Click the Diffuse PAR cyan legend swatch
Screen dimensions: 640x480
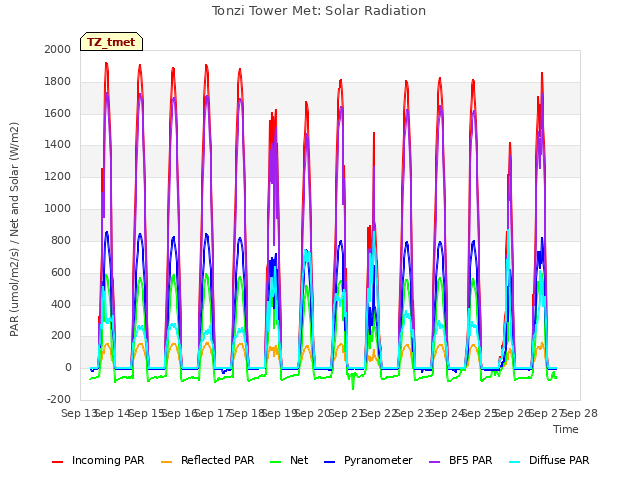click(x=515, y=462)
